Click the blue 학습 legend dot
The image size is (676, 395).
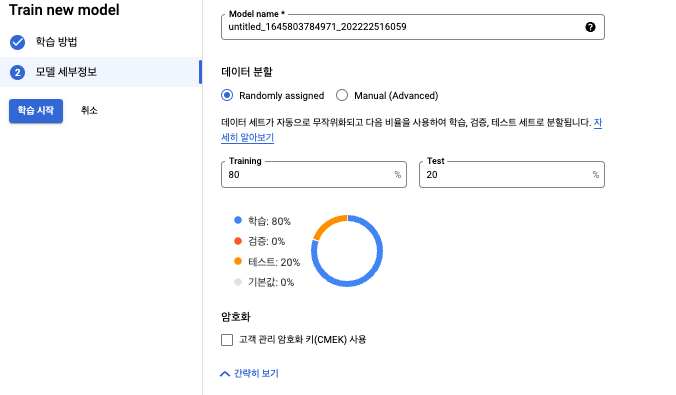pos(238,220)
